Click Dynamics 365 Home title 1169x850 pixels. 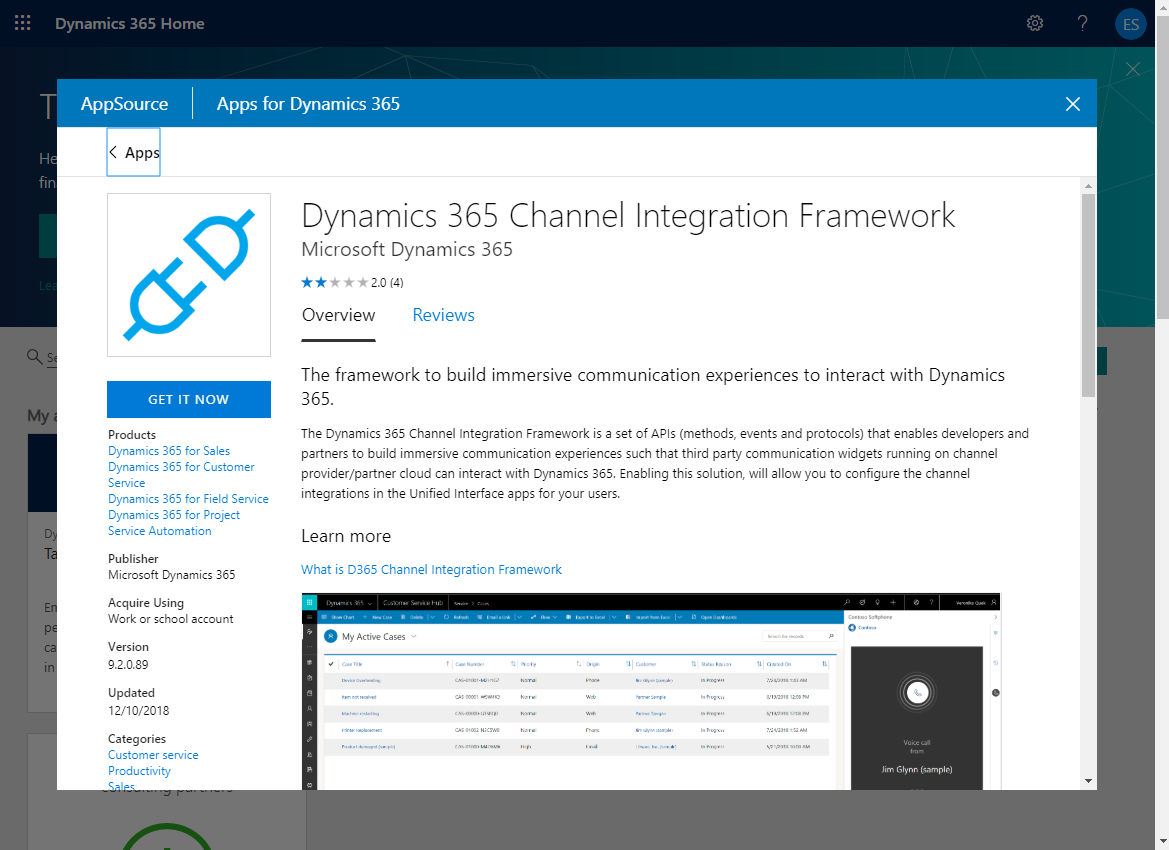coord(130,24)
